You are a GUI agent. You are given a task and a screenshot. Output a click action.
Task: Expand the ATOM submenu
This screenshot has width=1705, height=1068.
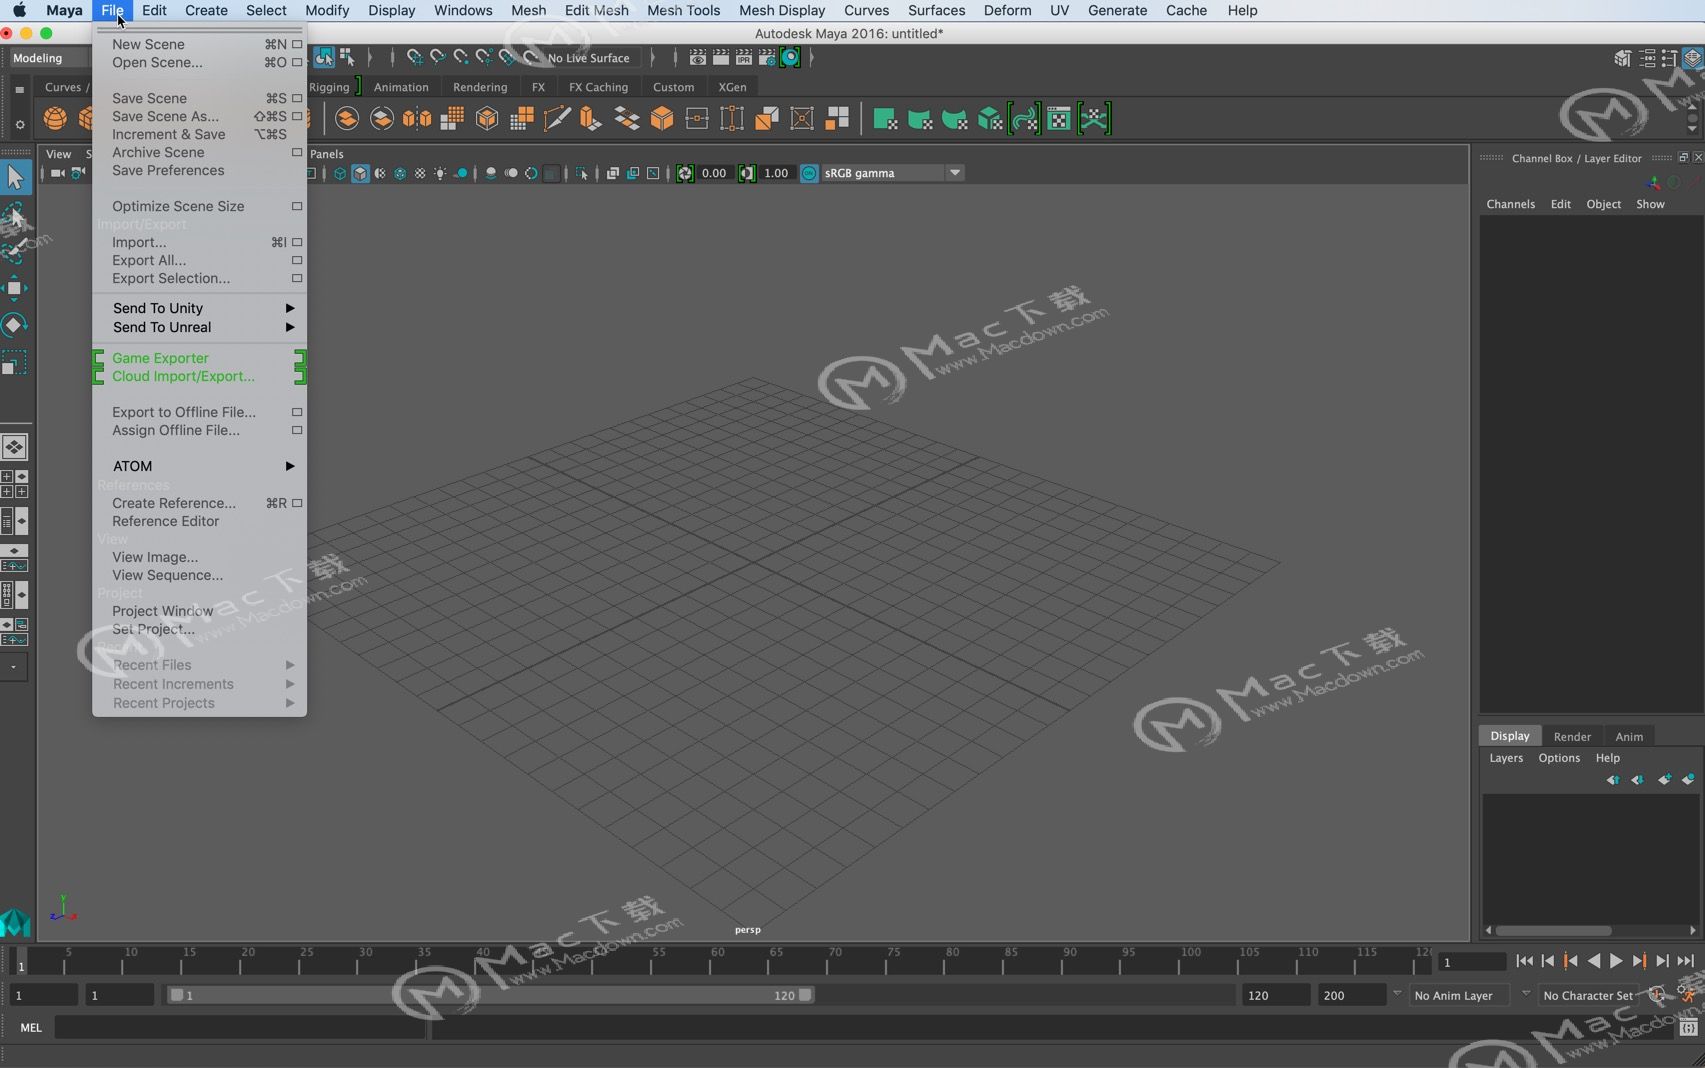[199, 466]
